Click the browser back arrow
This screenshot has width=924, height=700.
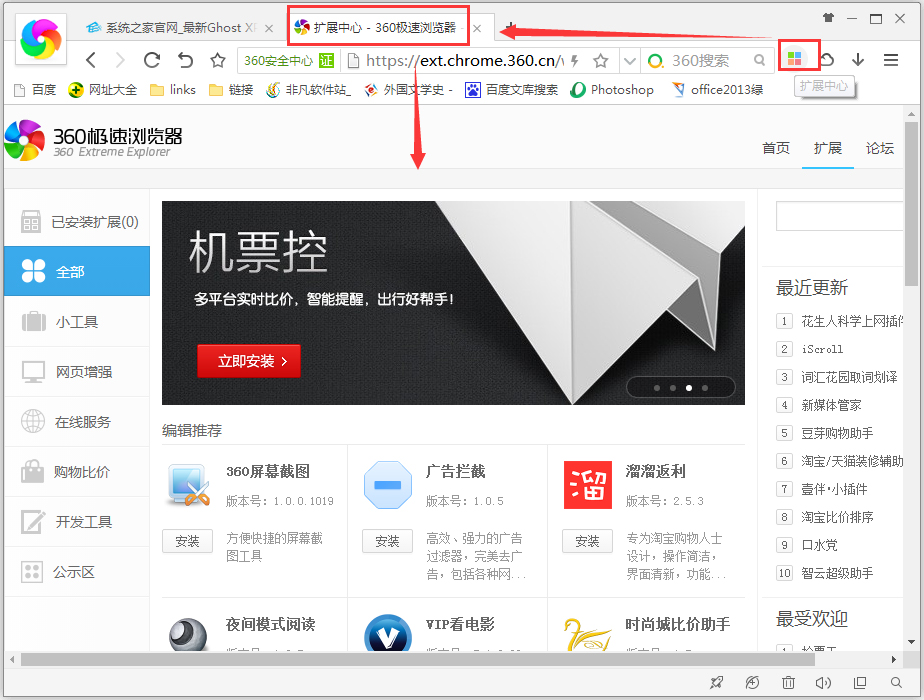[91, 60]
